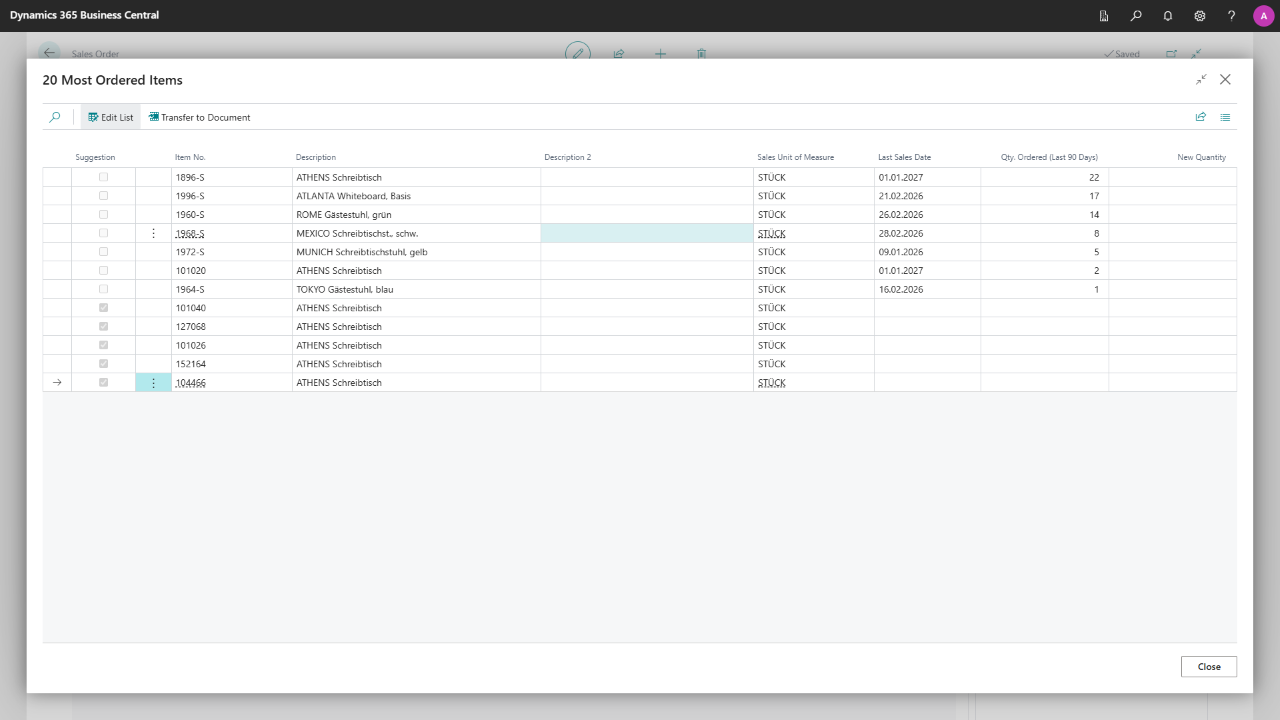1280x720 pixels.
Task: Select ROME Gästestuhl, grün description
Action: [x=344, y=214]
